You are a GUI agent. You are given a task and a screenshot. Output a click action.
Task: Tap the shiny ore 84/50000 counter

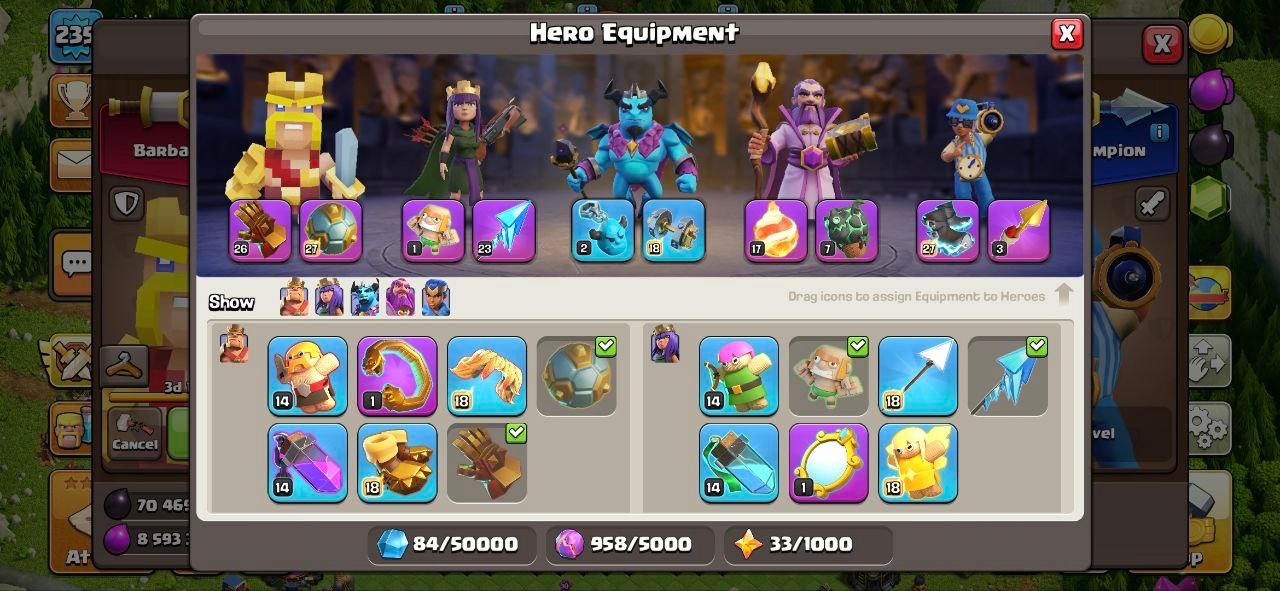pos(451,544)
